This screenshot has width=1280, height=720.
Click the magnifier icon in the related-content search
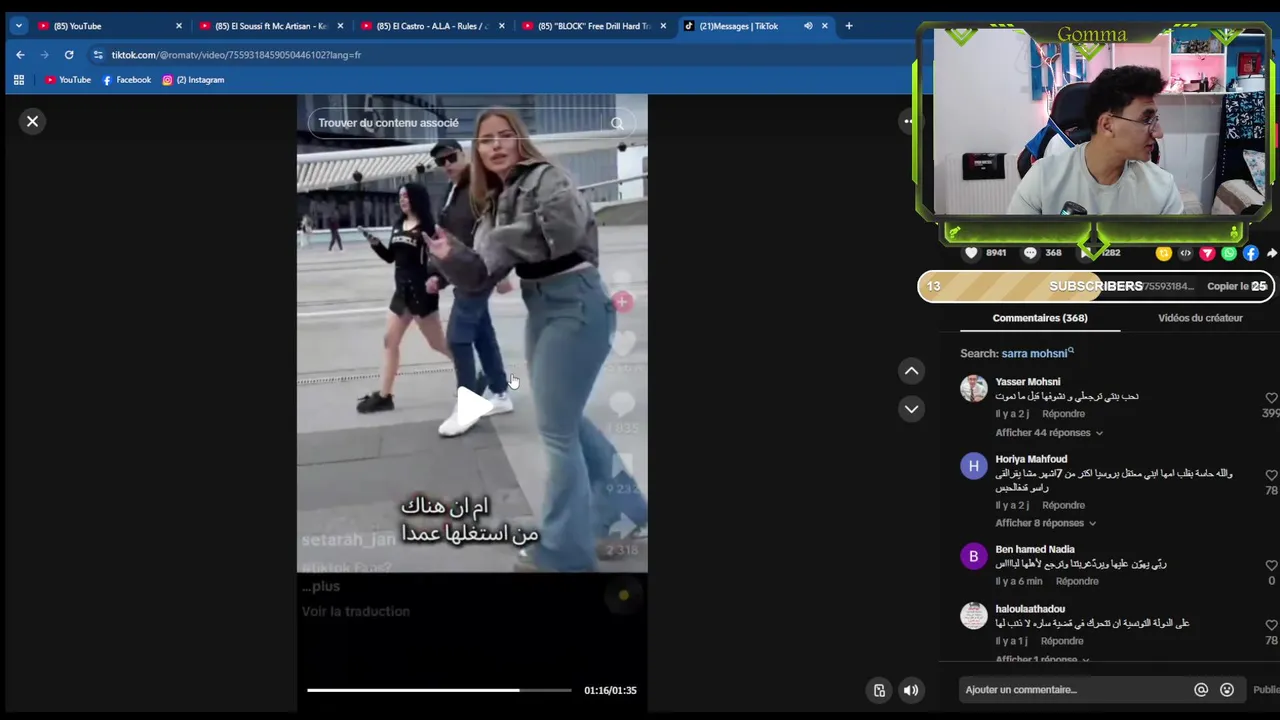[x=617, y=123]
